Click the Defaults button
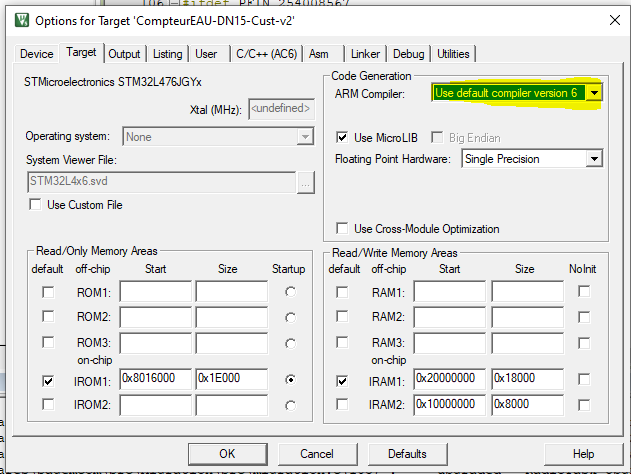The height and width of the screenshot is (474, 631). [x=407, y=453]
